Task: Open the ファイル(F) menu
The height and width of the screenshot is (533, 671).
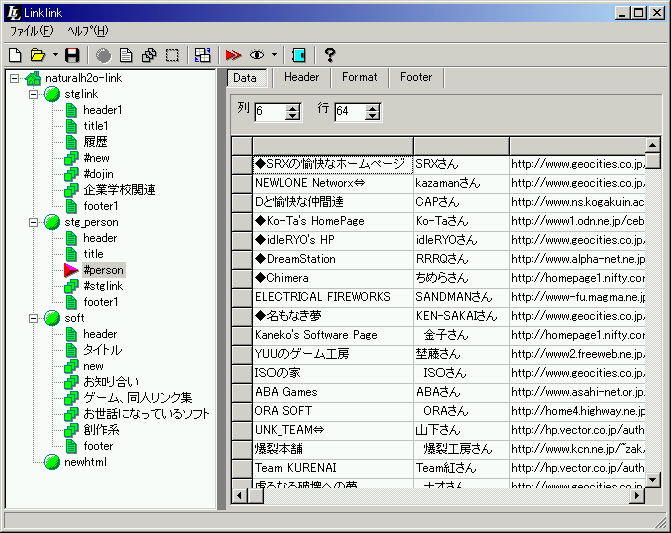Action: click(x=32, y=31)
